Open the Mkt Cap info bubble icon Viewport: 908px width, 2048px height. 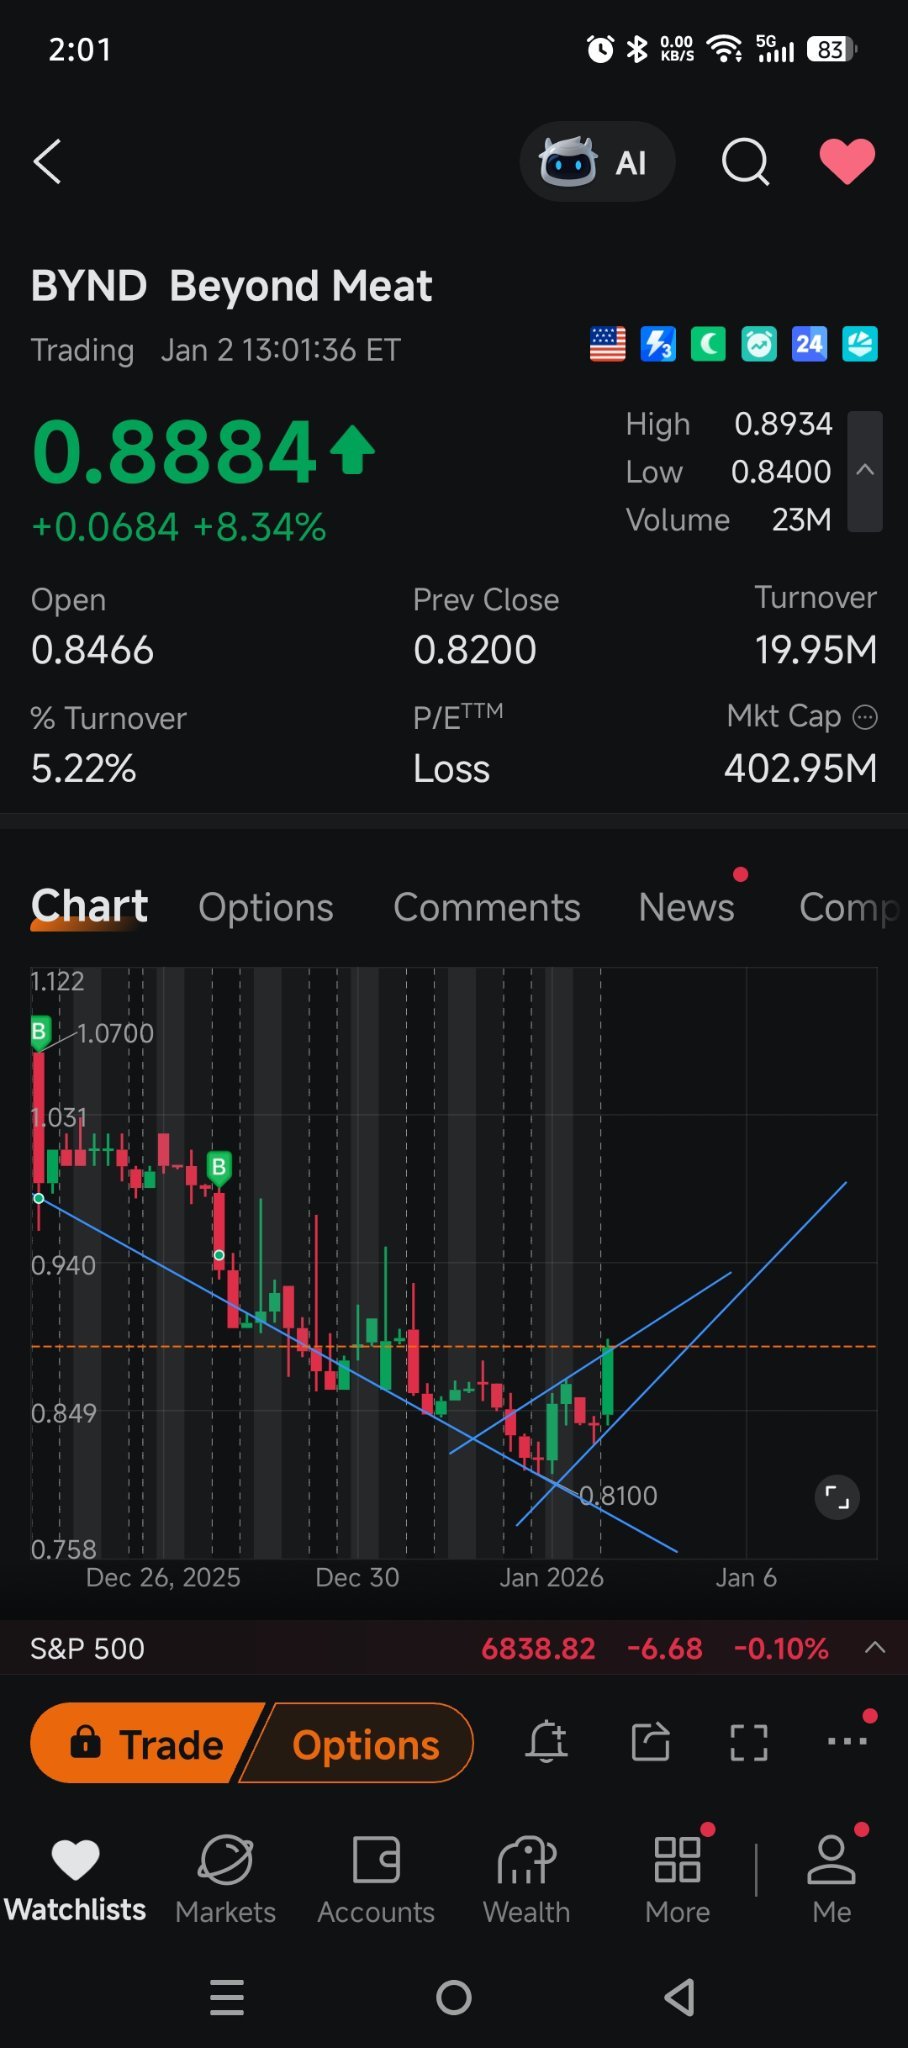point(865,717)
